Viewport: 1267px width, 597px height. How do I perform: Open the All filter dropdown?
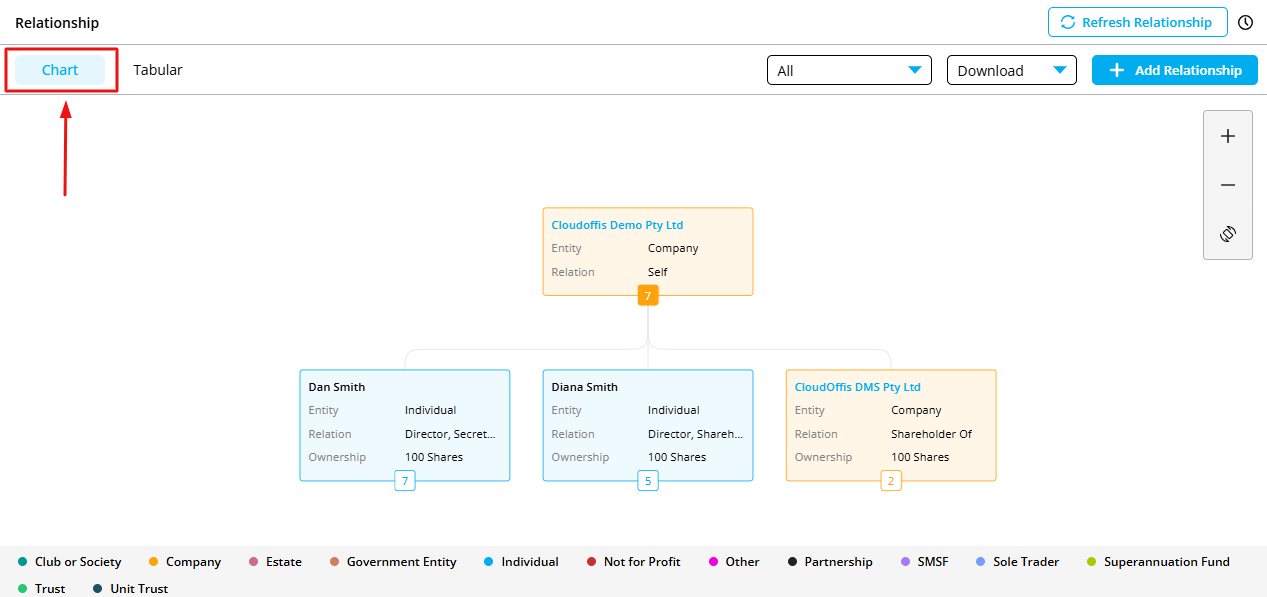pyautogui.click(x=849, y=70)
